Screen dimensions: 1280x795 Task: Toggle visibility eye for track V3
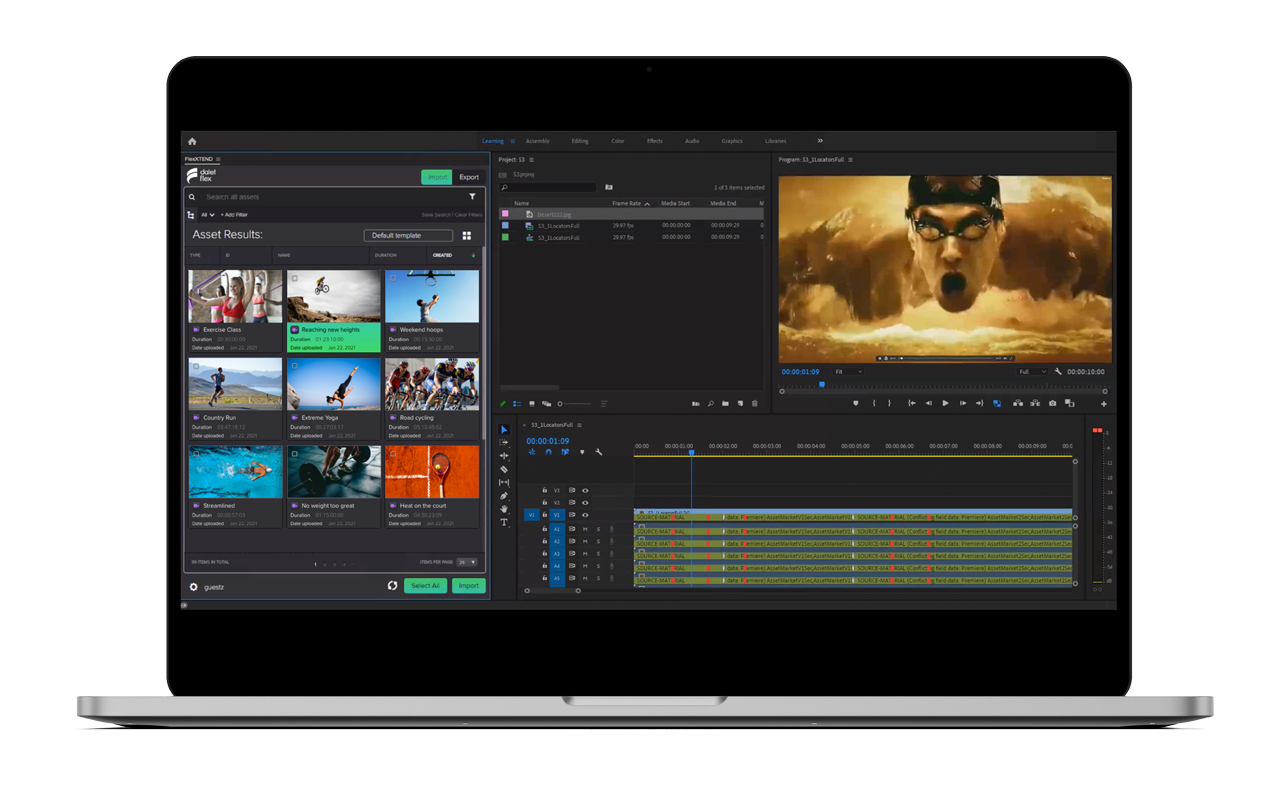(x=585, y=490)
